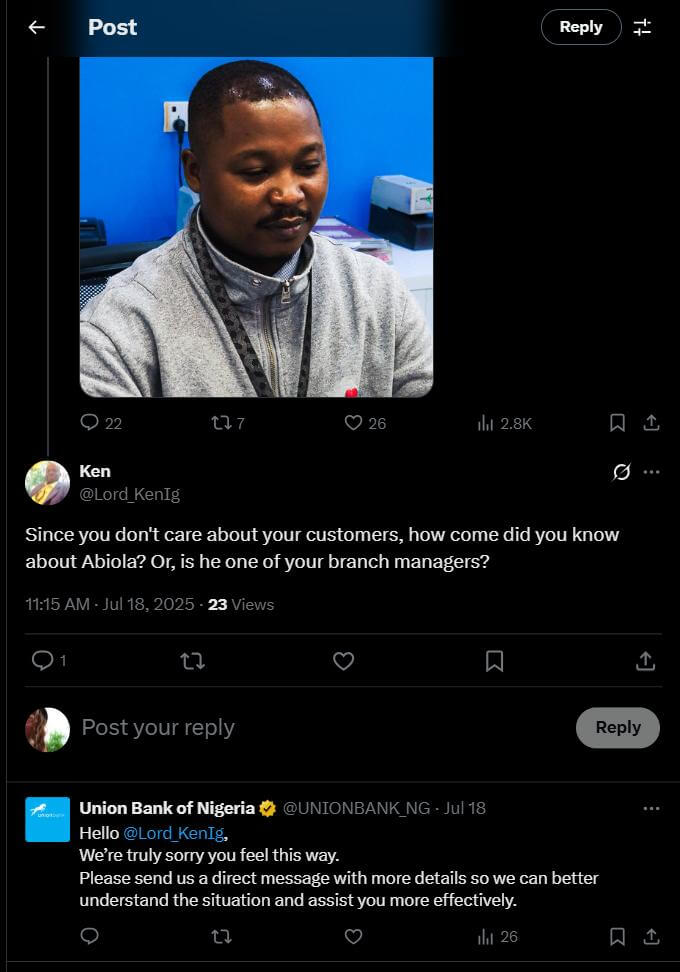Bookmark the photo post
Image resolution: width=680 pixels, height=972 pixels.
[x=617, y=423]
